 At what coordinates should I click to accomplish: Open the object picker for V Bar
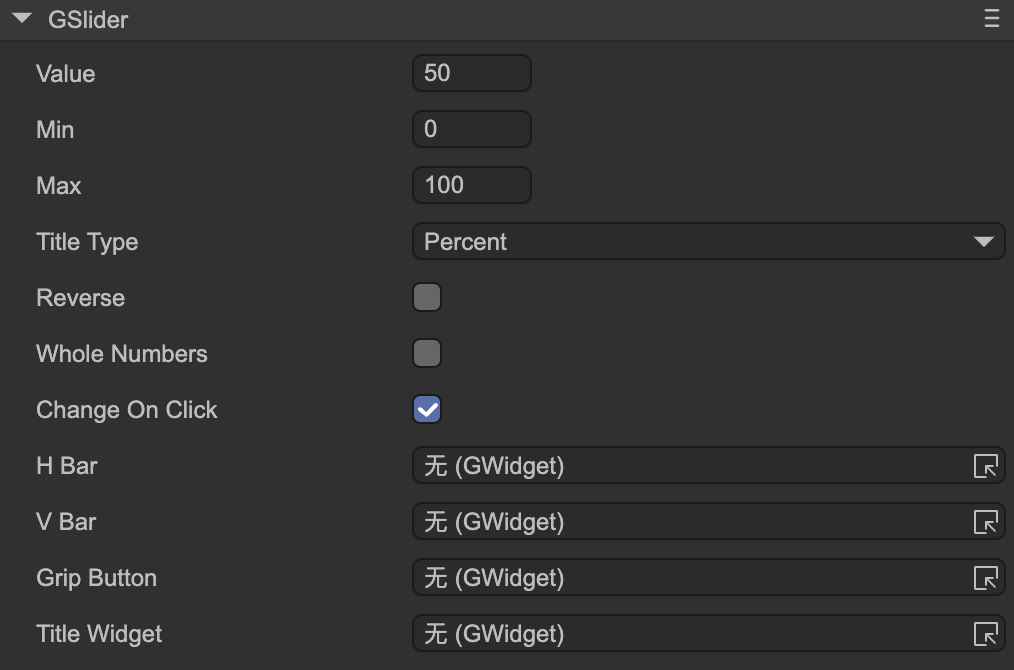(985, 522)
